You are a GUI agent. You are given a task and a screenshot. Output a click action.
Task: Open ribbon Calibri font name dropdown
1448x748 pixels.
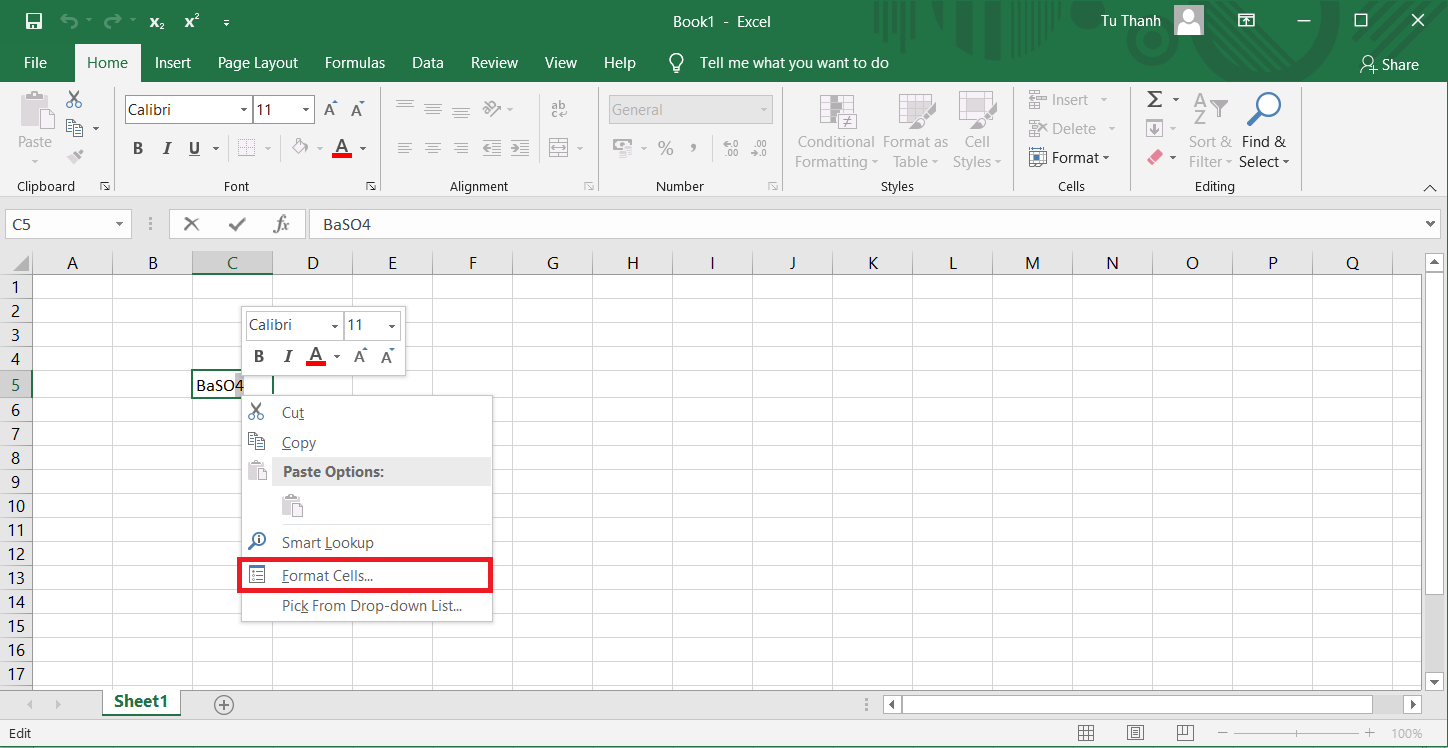(x=244, y=110)
